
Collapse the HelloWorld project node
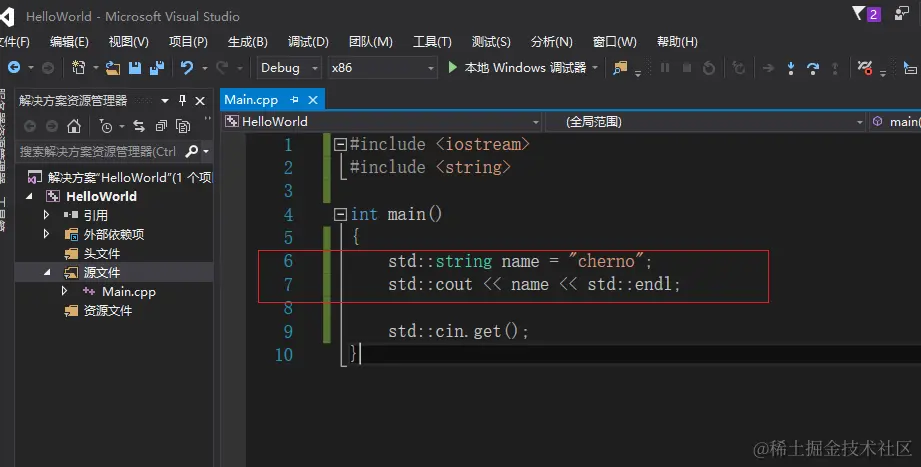29,197
